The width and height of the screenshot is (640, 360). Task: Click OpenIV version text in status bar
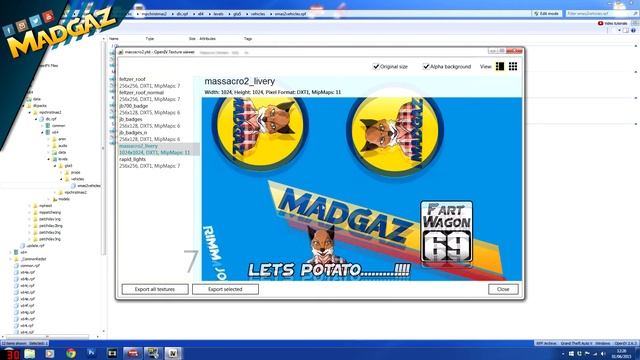(x=625, y=343)
